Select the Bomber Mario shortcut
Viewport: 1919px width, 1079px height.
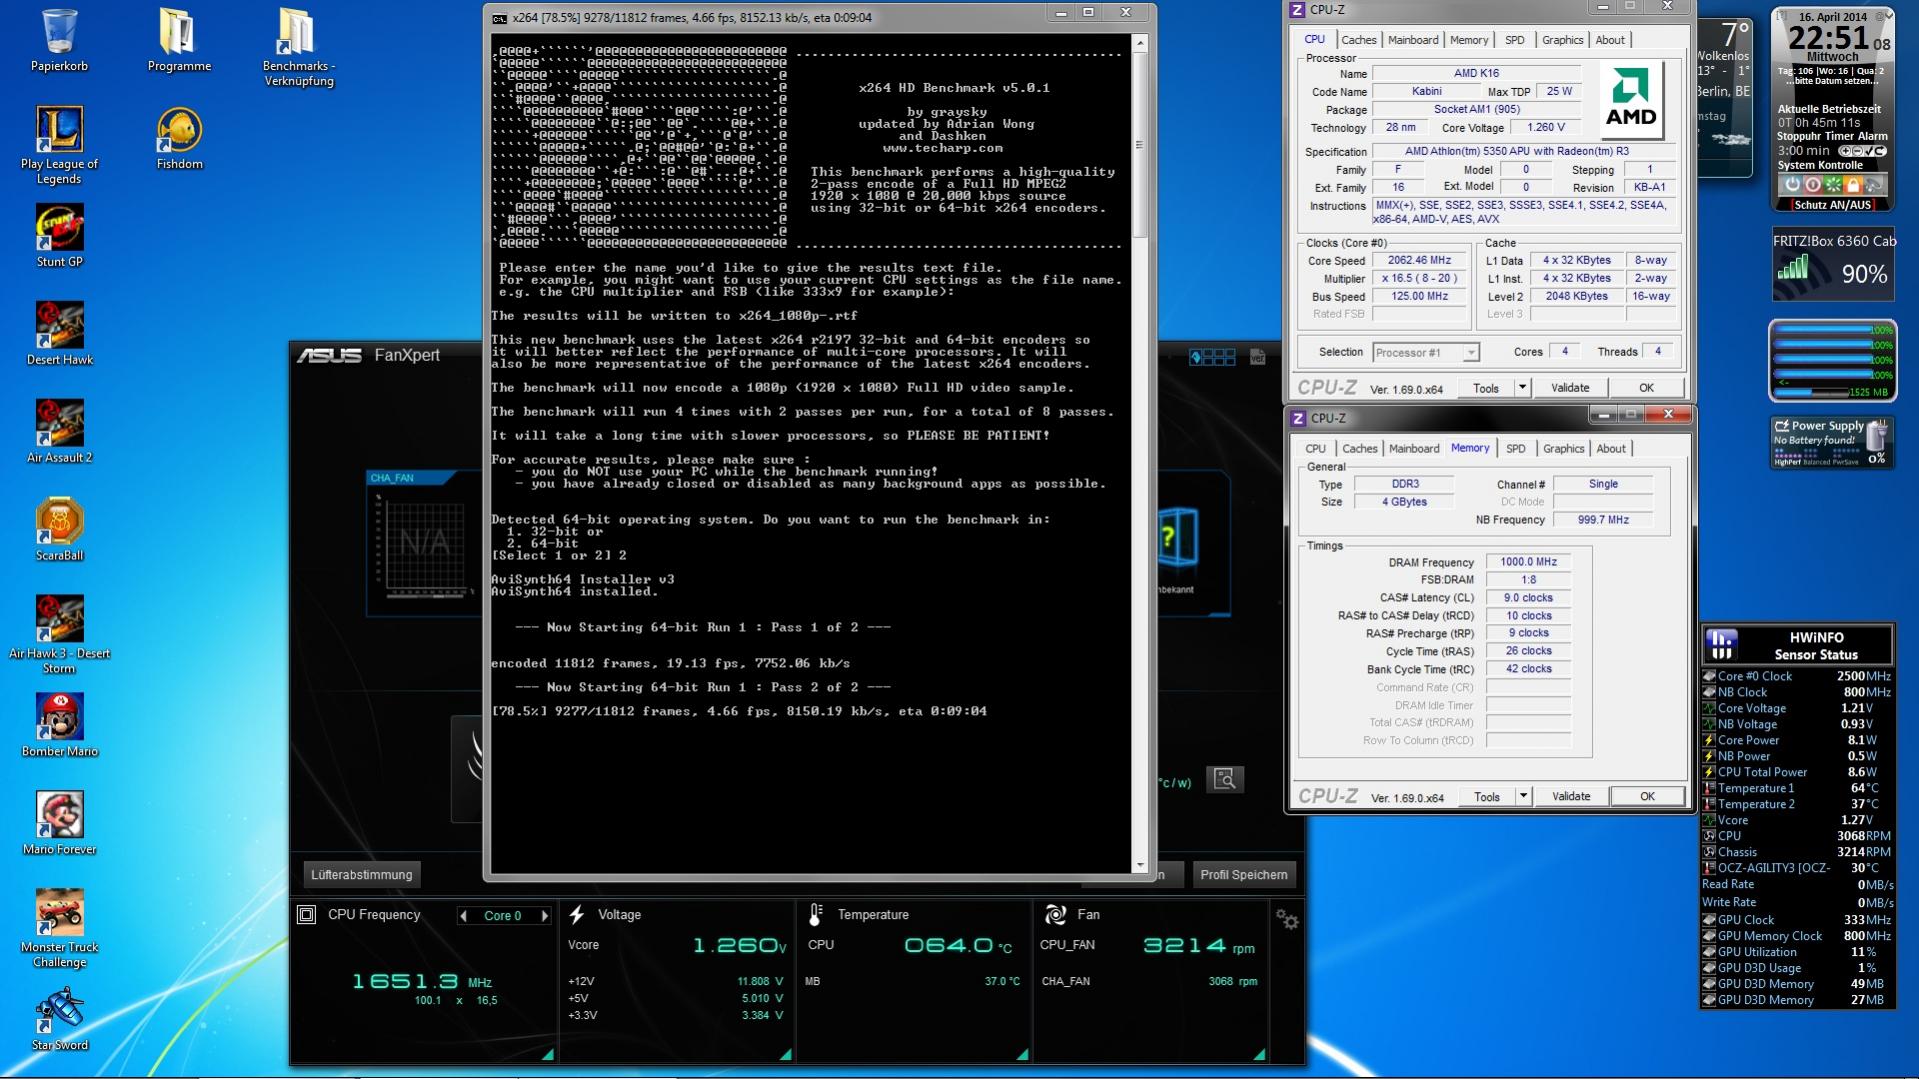tap(60, 725)
